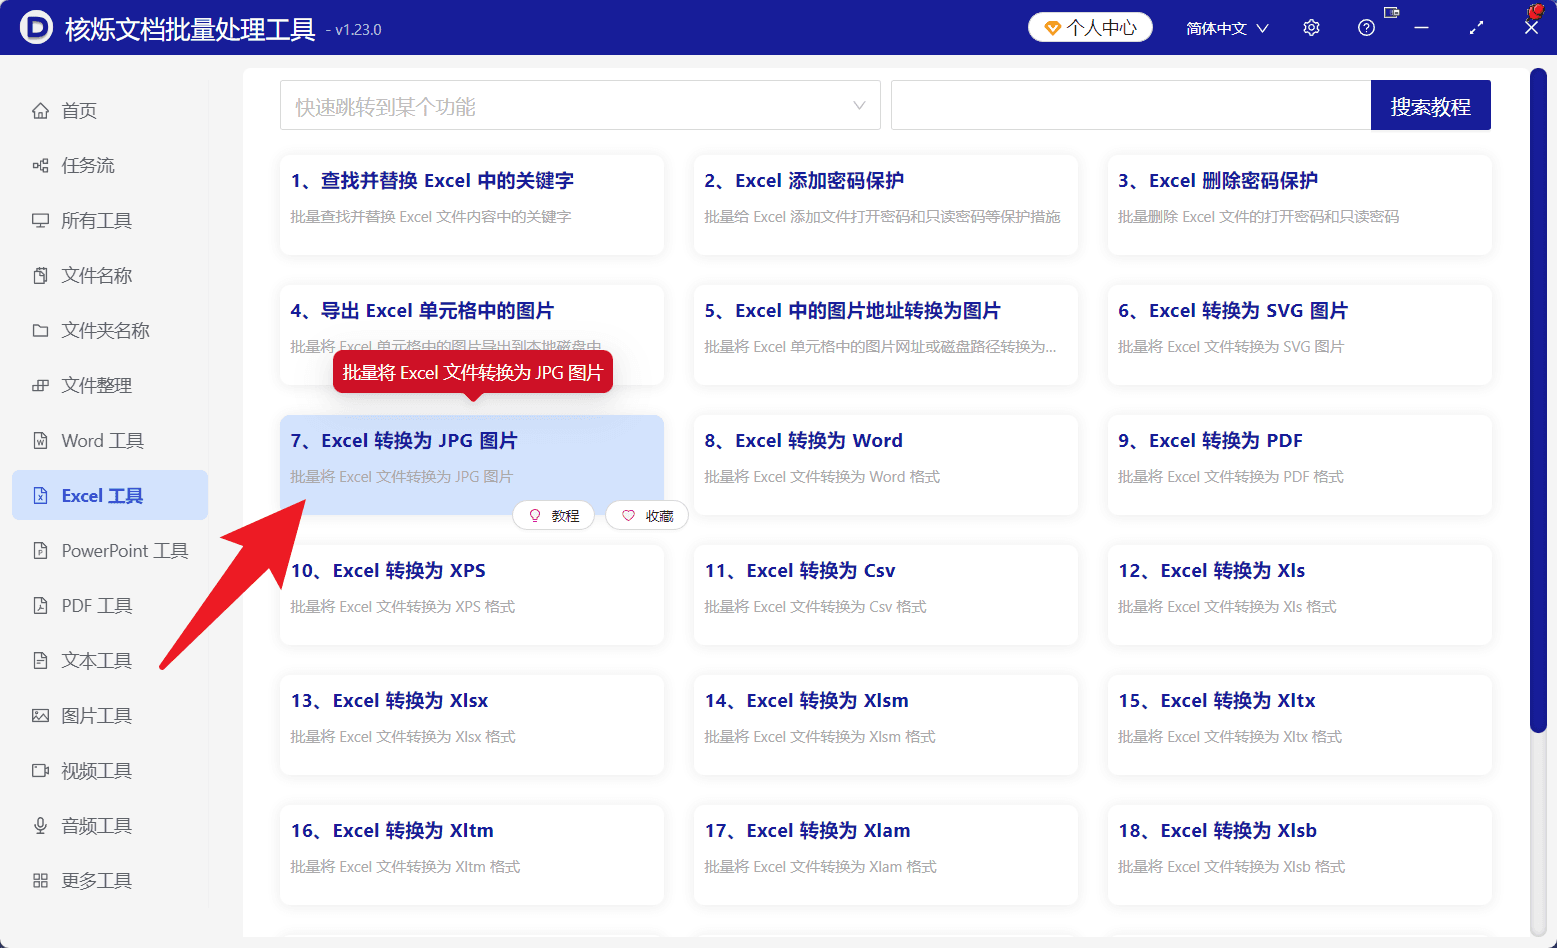Select Excel 转换为 JPG 图片 card
The width and height of the screenshot is (1557, 948).
pos(472,465)
